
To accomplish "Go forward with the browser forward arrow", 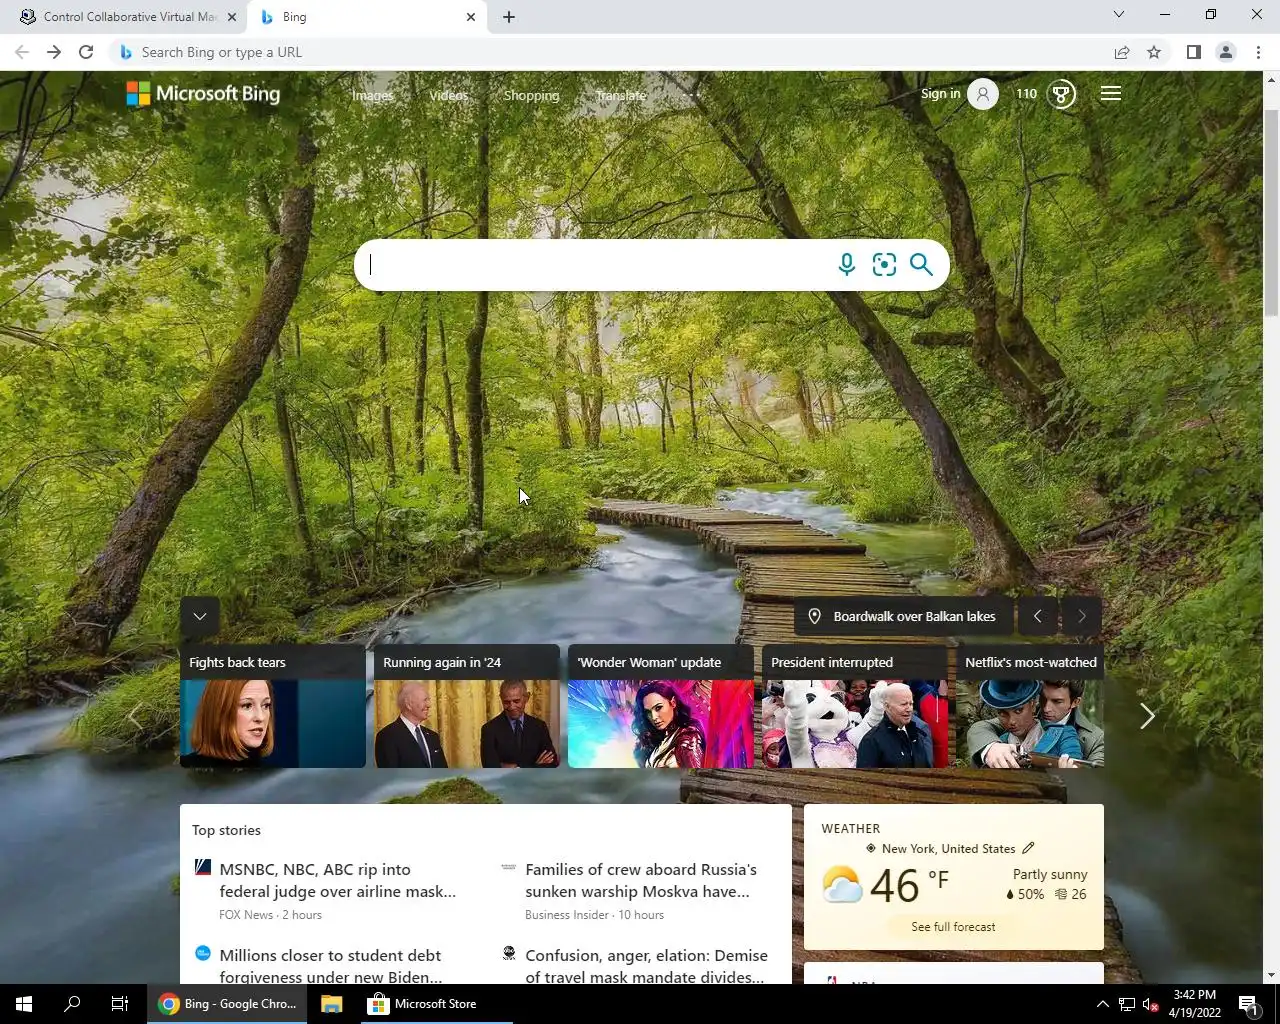I will [54, 52].
